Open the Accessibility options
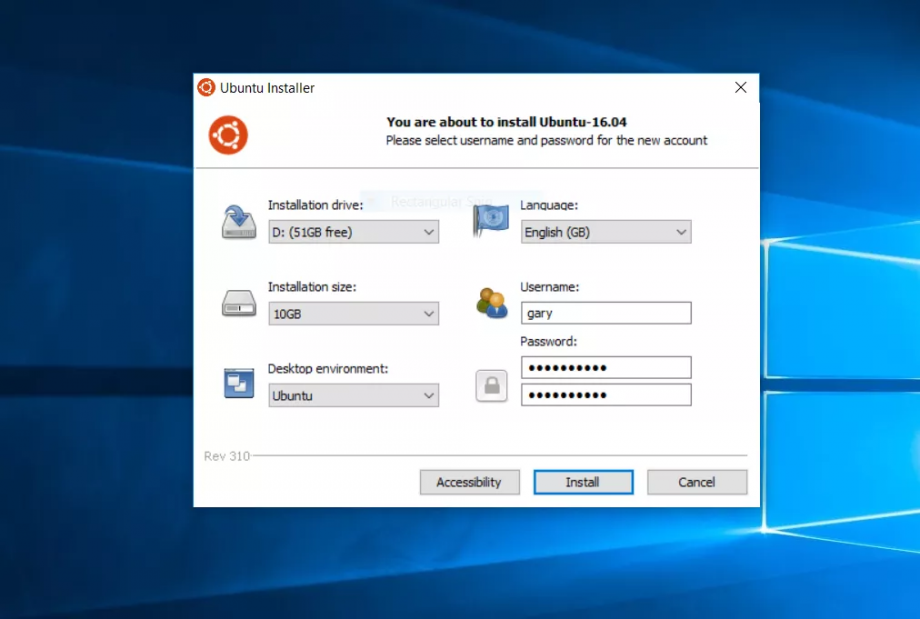Screen dimensions: 920x619 (x=469, y=482)
